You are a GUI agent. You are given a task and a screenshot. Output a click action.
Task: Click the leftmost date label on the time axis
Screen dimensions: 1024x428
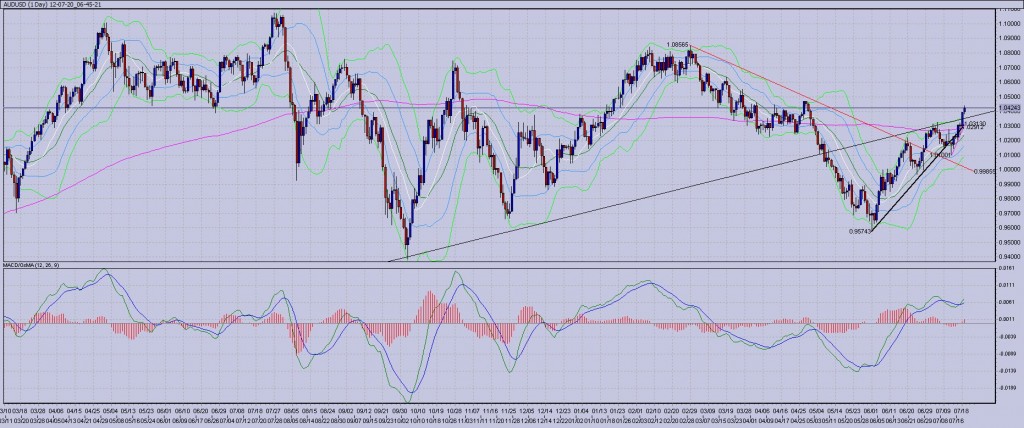6,409
